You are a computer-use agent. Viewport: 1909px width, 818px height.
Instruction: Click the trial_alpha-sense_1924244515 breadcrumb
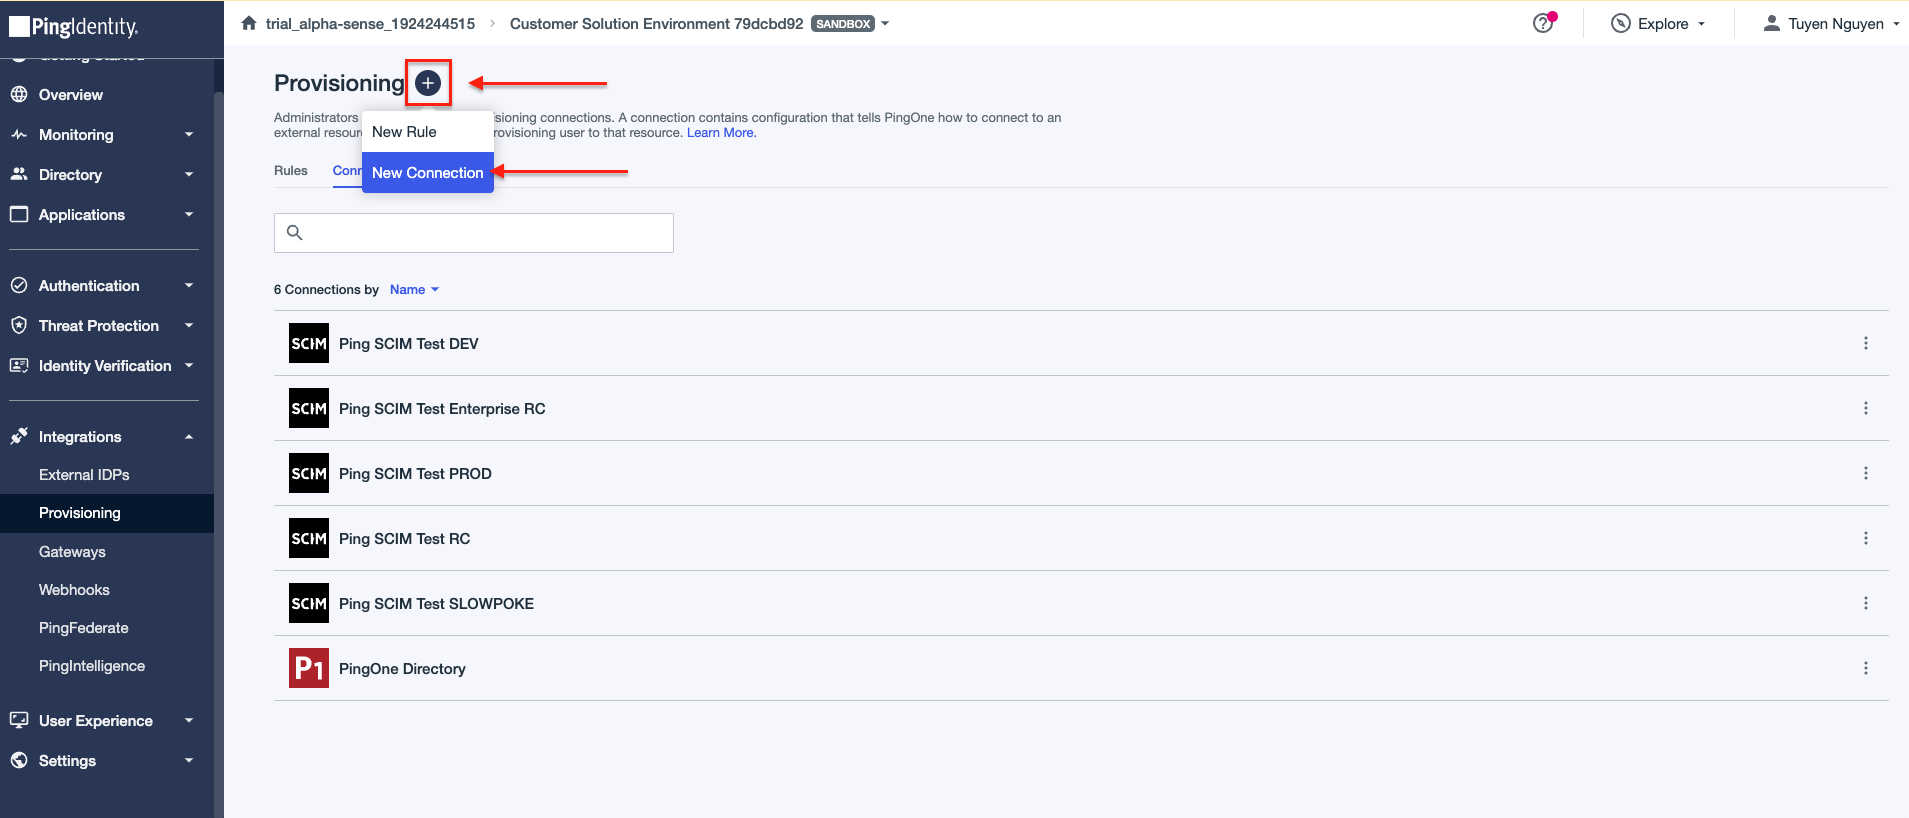370,23
